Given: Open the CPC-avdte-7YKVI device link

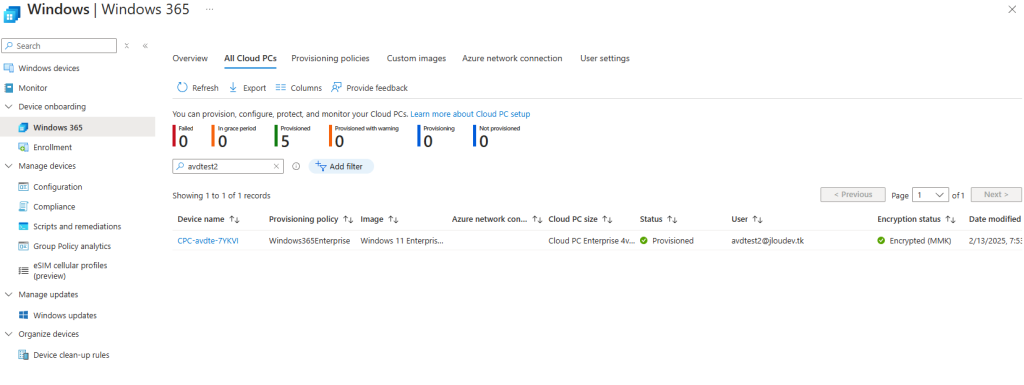Looking at the screenshot, I should (208, 241).
